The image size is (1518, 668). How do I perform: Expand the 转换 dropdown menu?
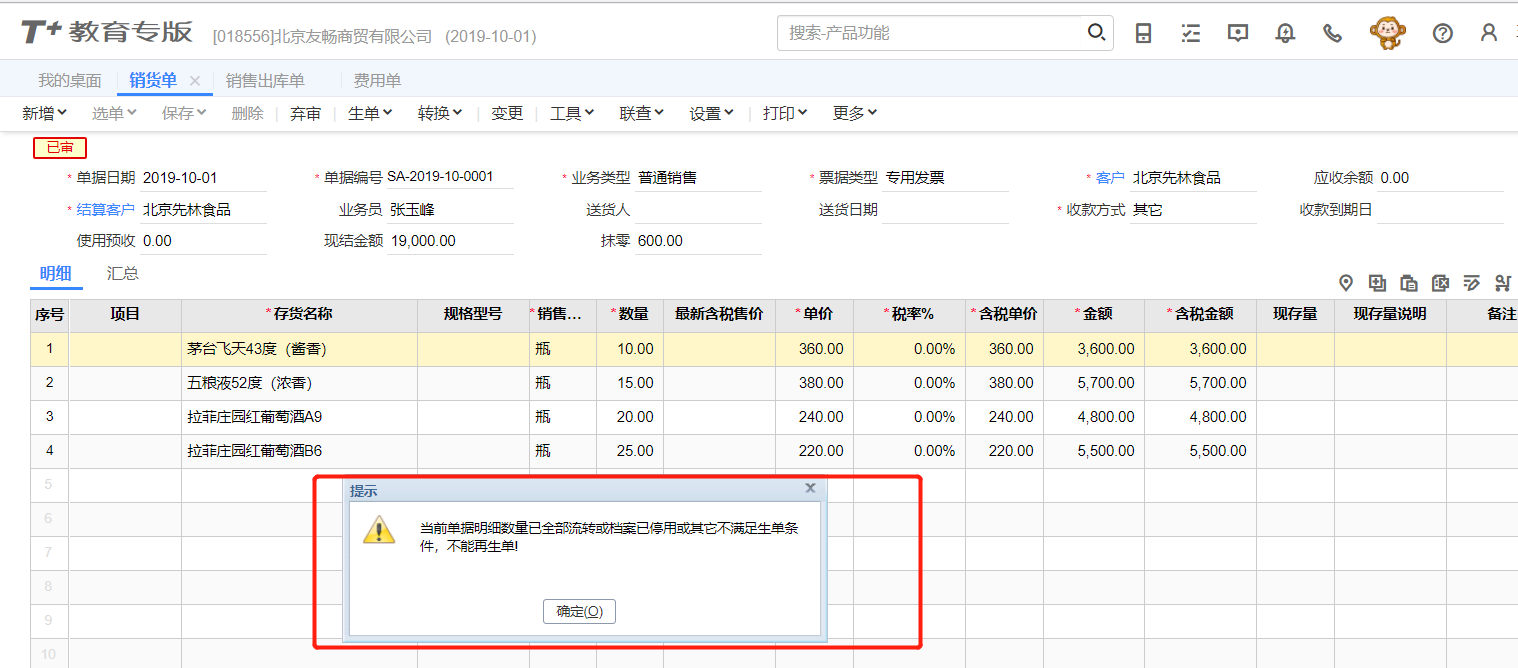tap(440, 114)
